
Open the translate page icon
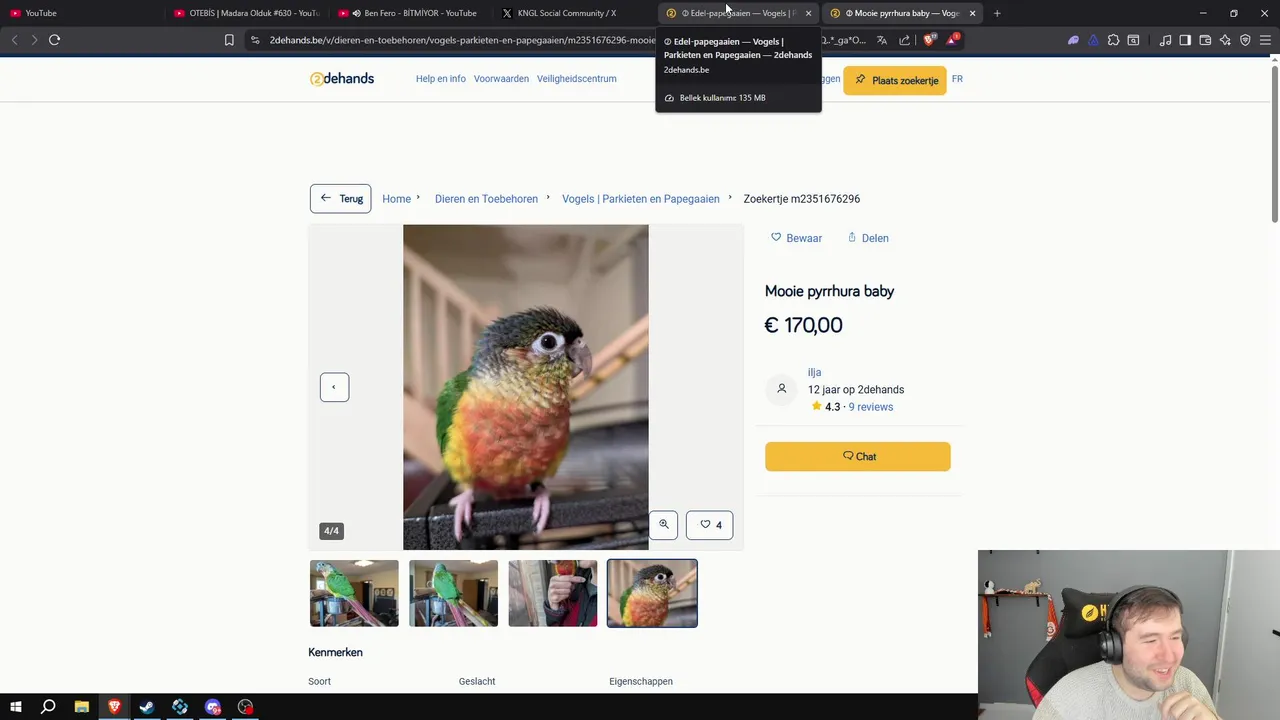(882, 40)
